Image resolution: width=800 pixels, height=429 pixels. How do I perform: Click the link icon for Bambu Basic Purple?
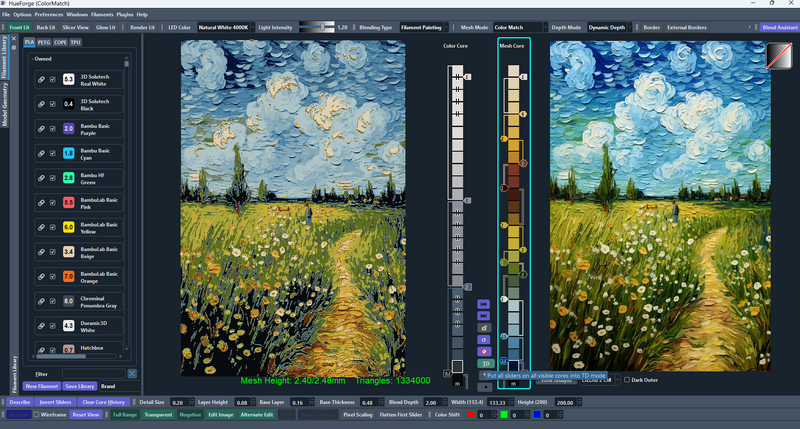[x=41, y=129]
